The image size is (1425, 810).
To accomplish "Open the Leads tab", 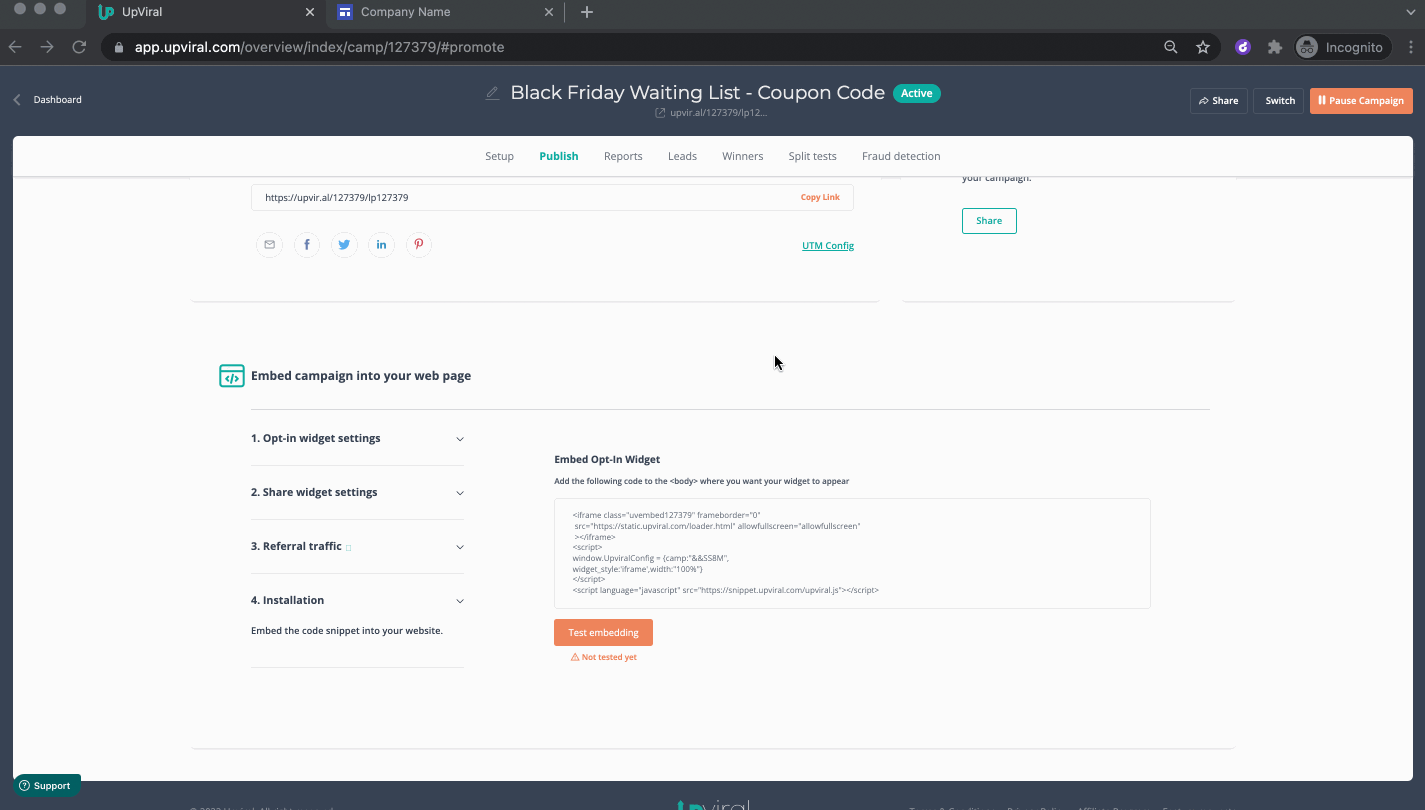I will [x=682, y=156].
